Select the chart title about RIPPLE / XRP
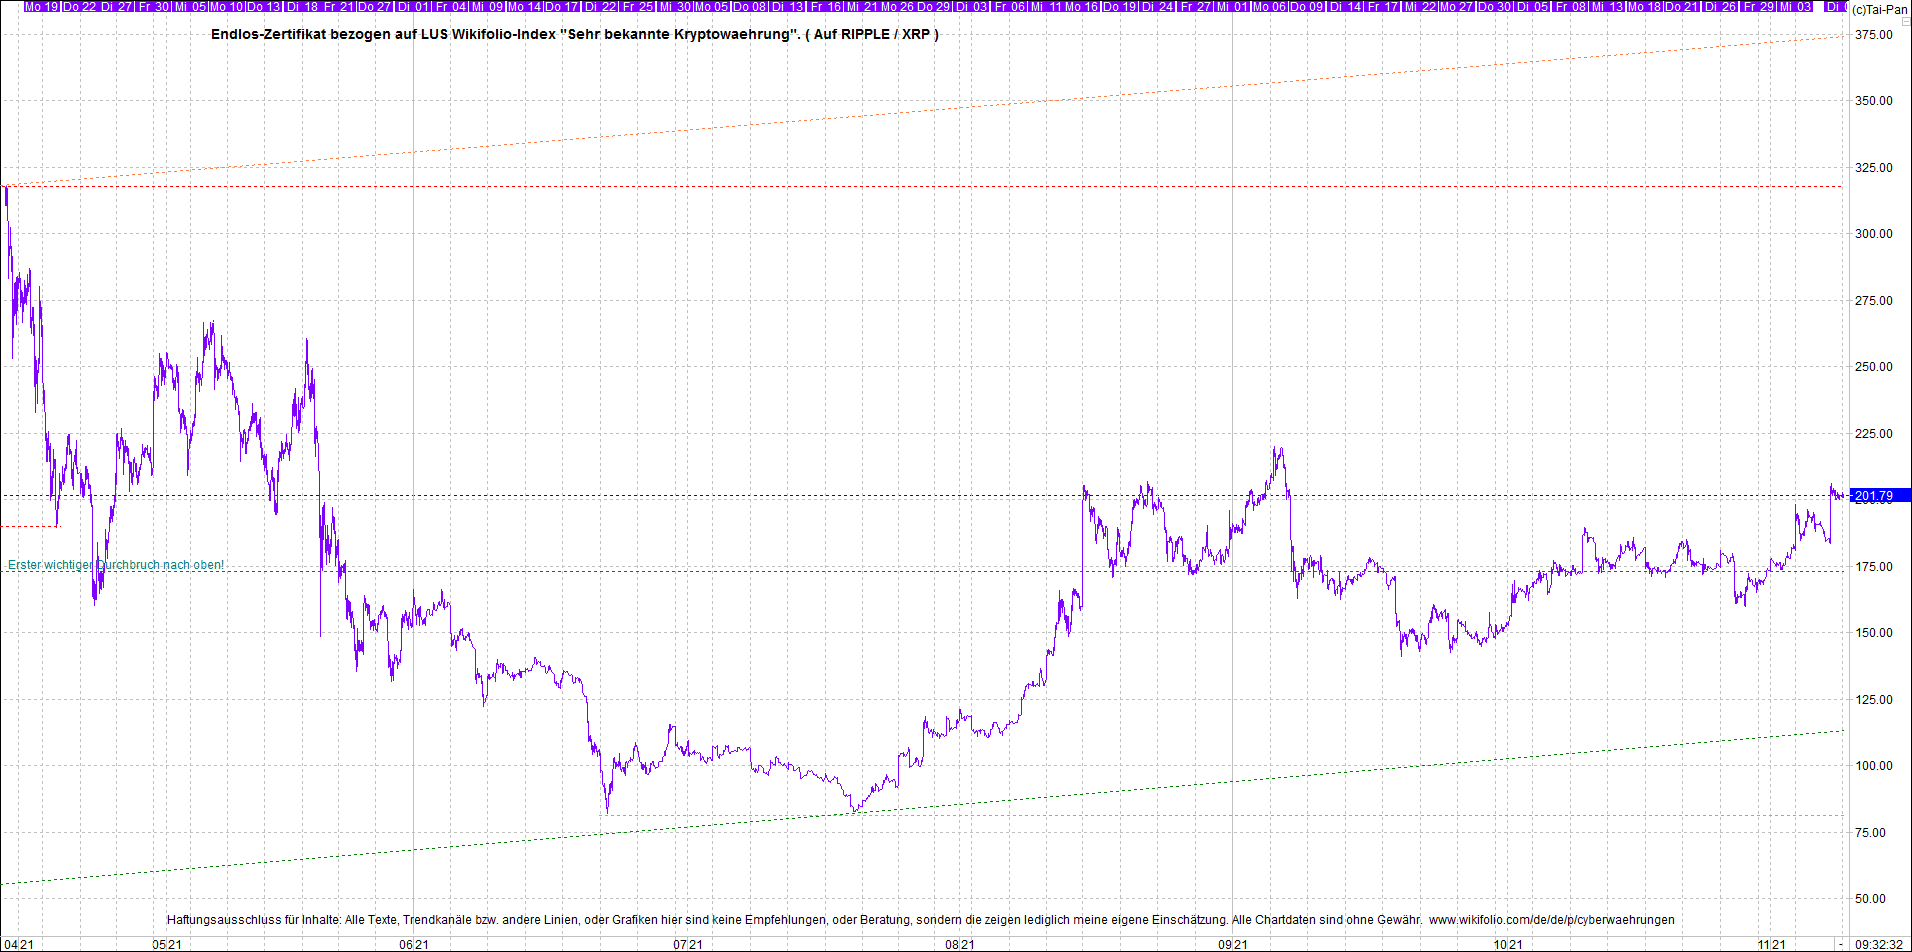 (574, 35)
